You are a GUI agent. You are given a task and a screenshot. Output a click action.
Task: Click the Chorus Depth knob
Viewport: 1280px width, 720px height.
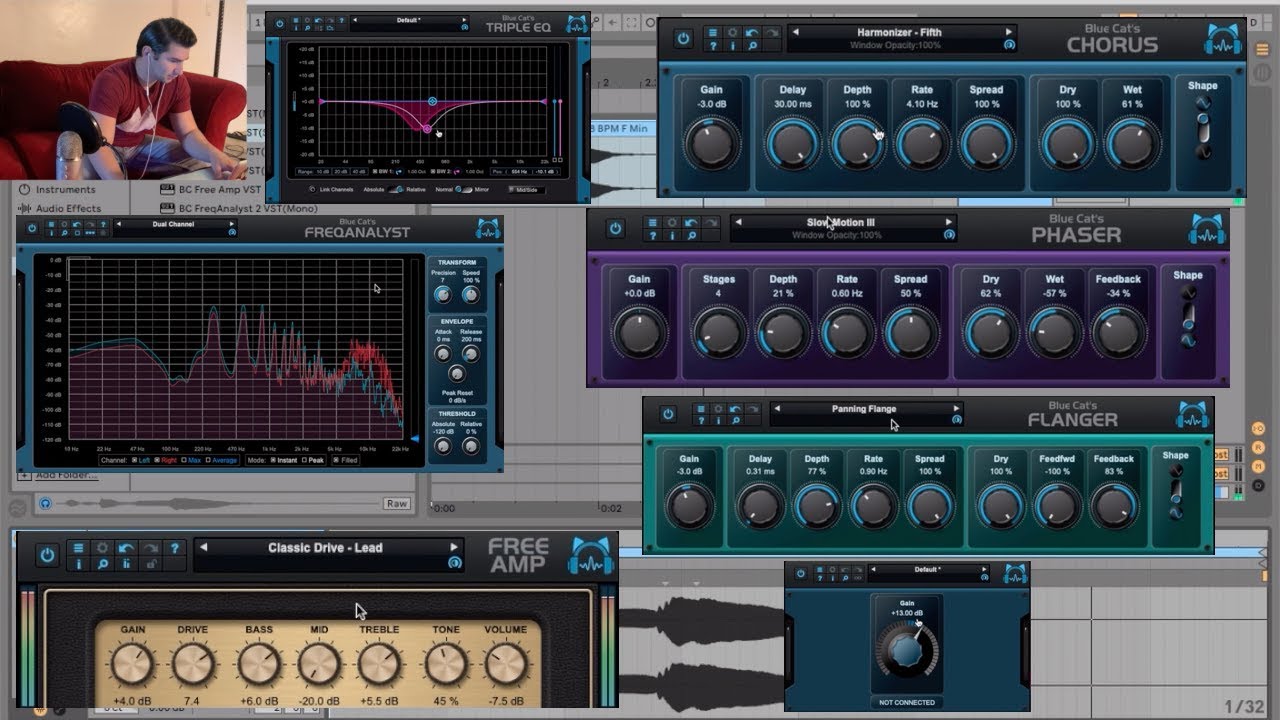(857, 144)
